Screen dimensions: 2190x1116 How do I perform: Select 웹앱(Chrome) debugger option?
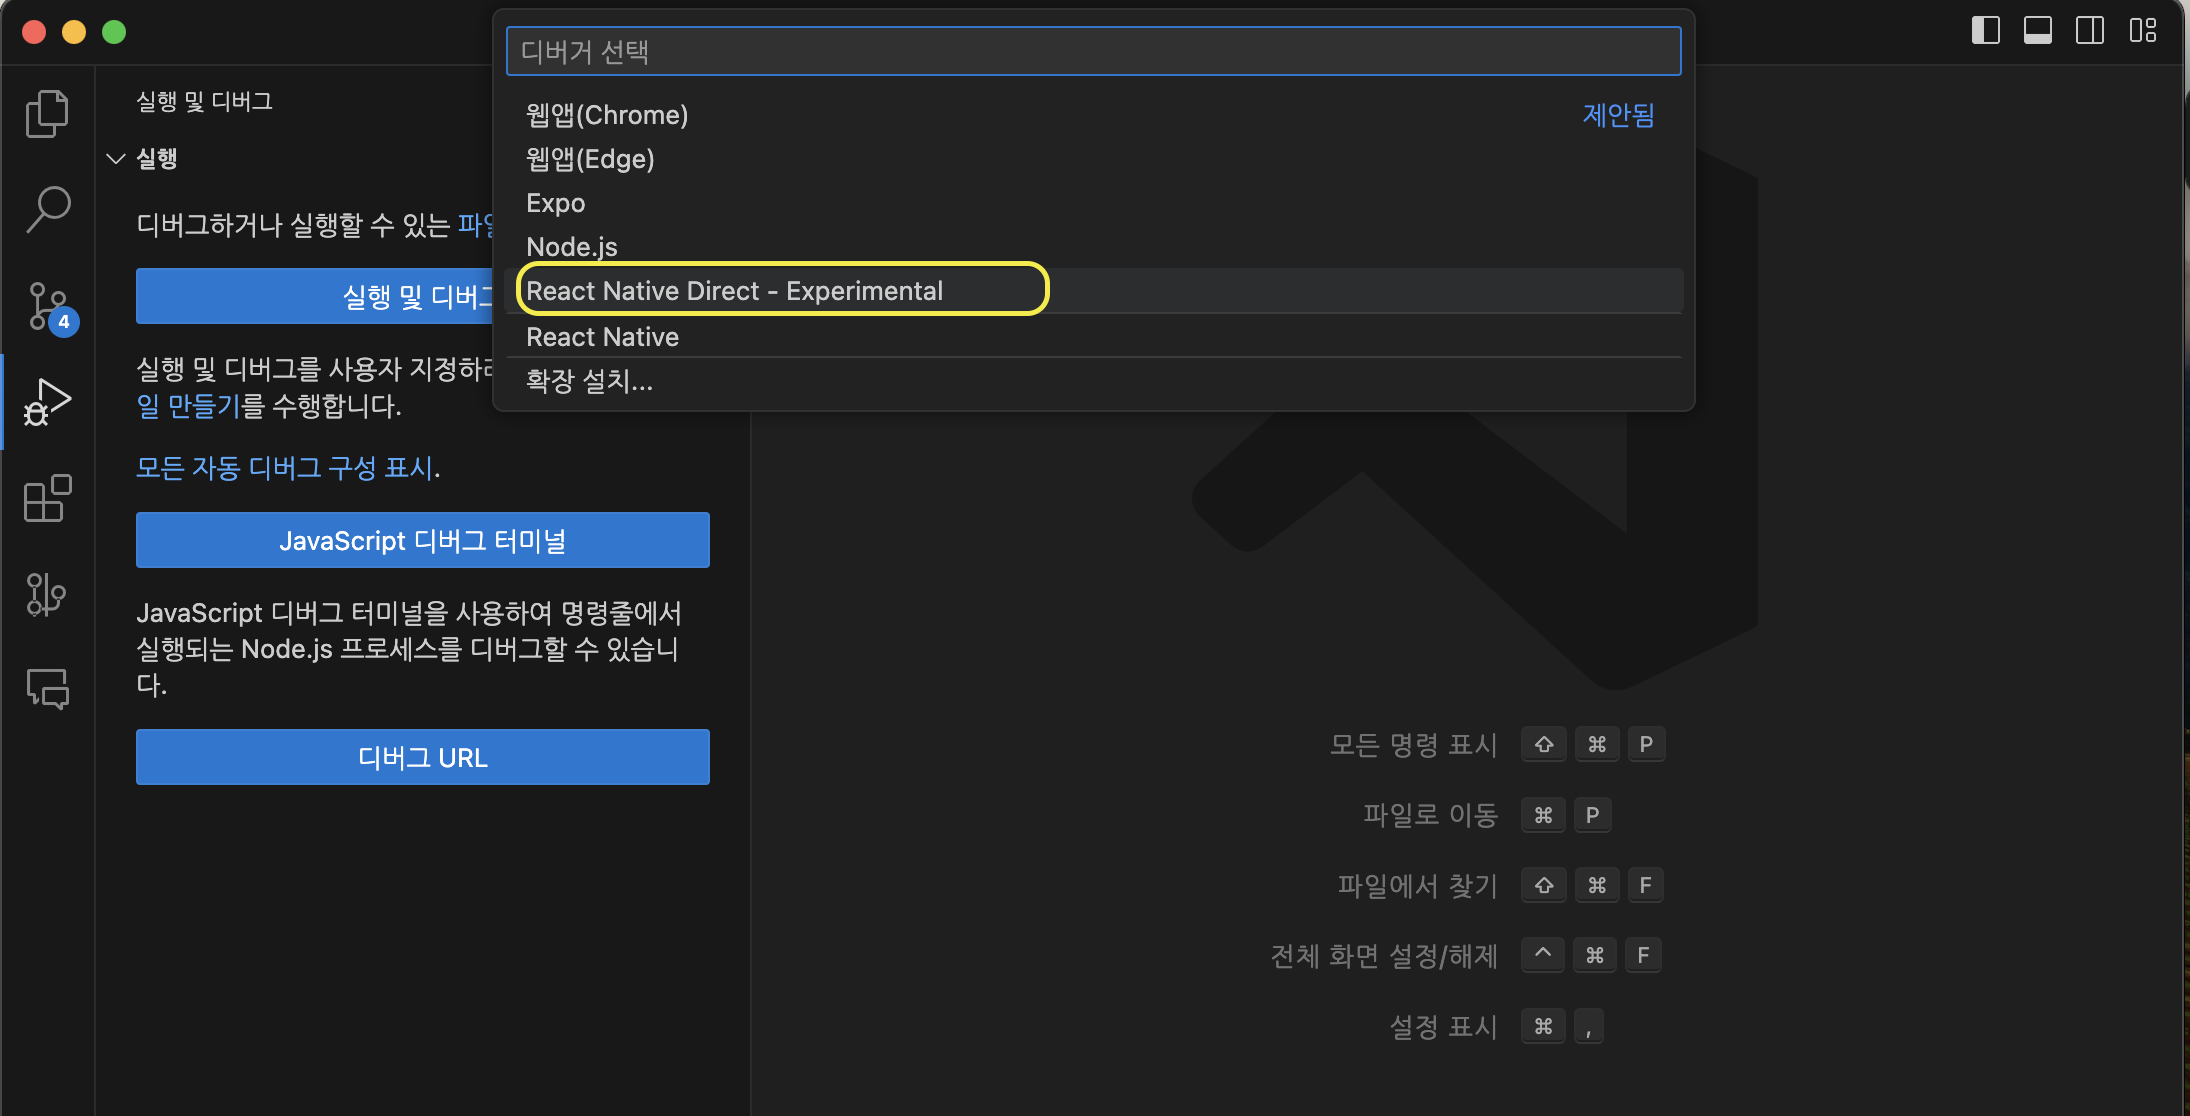pos(607,115)
